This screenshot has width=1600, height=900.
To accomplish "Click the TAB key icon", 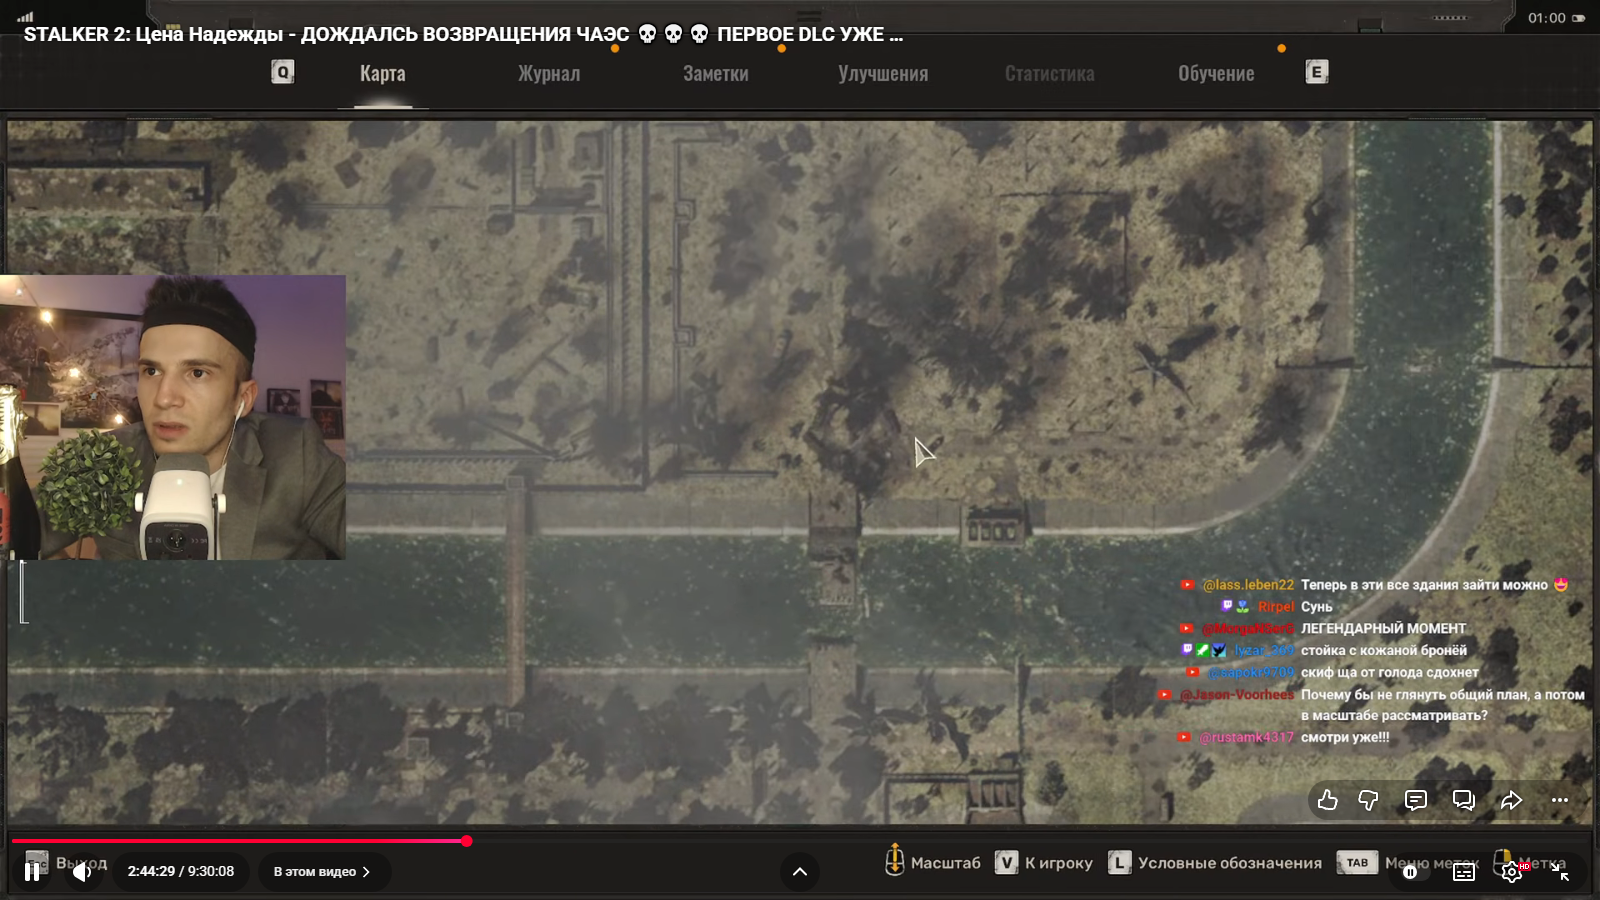I will (x=1357, y=862).
